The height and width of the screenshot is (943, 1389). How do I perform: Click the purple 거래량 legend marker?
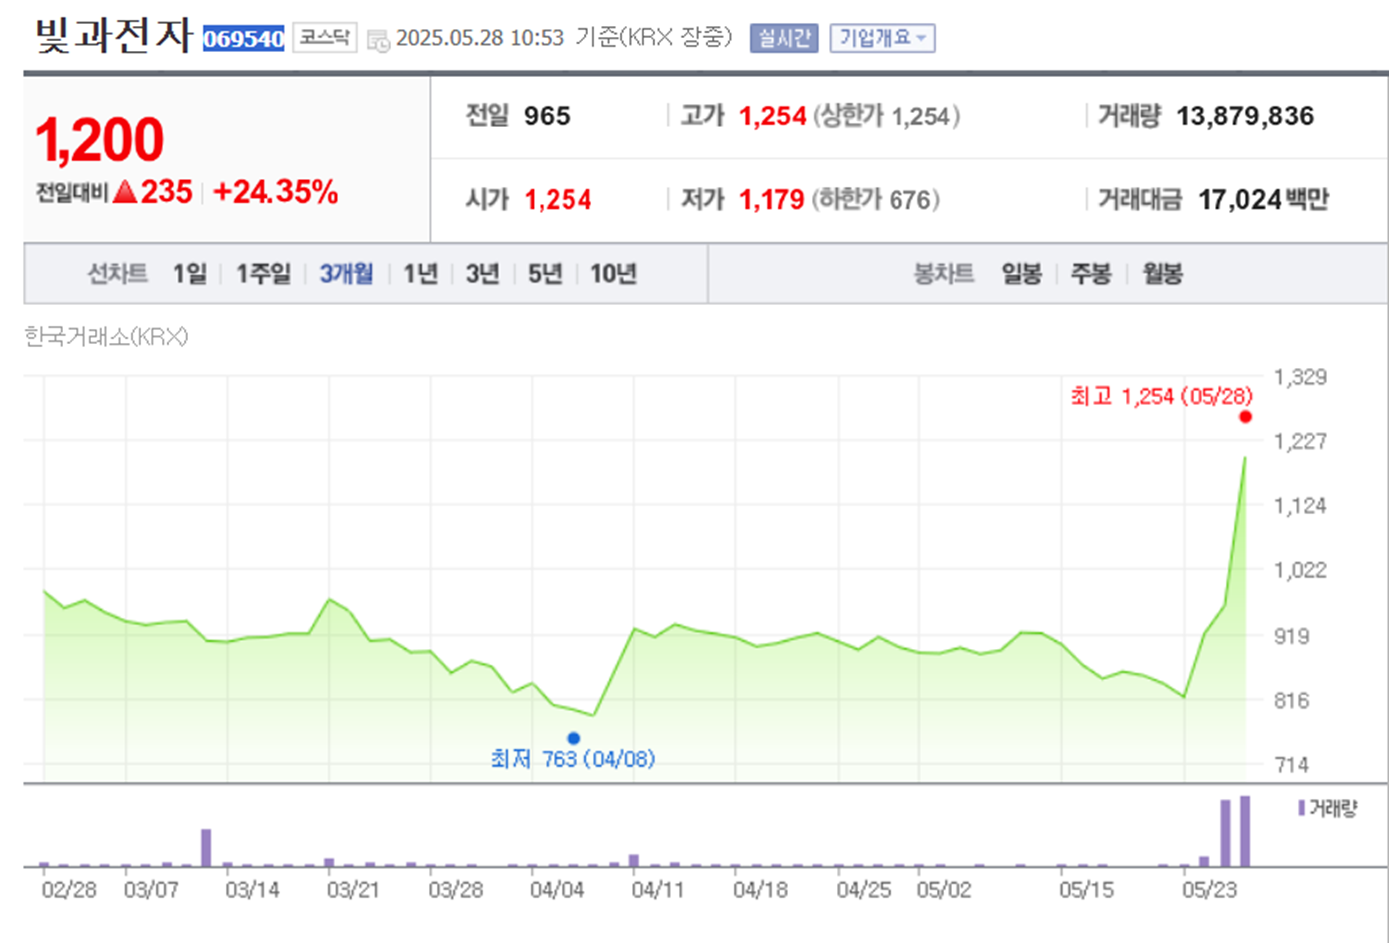(x=1301, y=807)
